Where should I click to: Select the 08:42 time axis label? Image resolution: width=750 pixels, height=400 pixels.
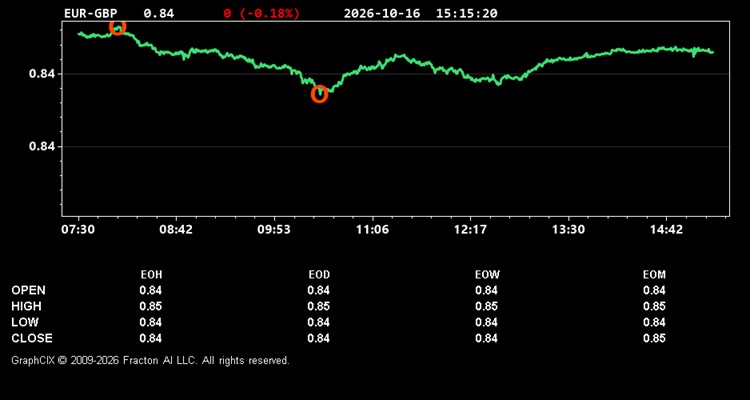click(176, 230)
